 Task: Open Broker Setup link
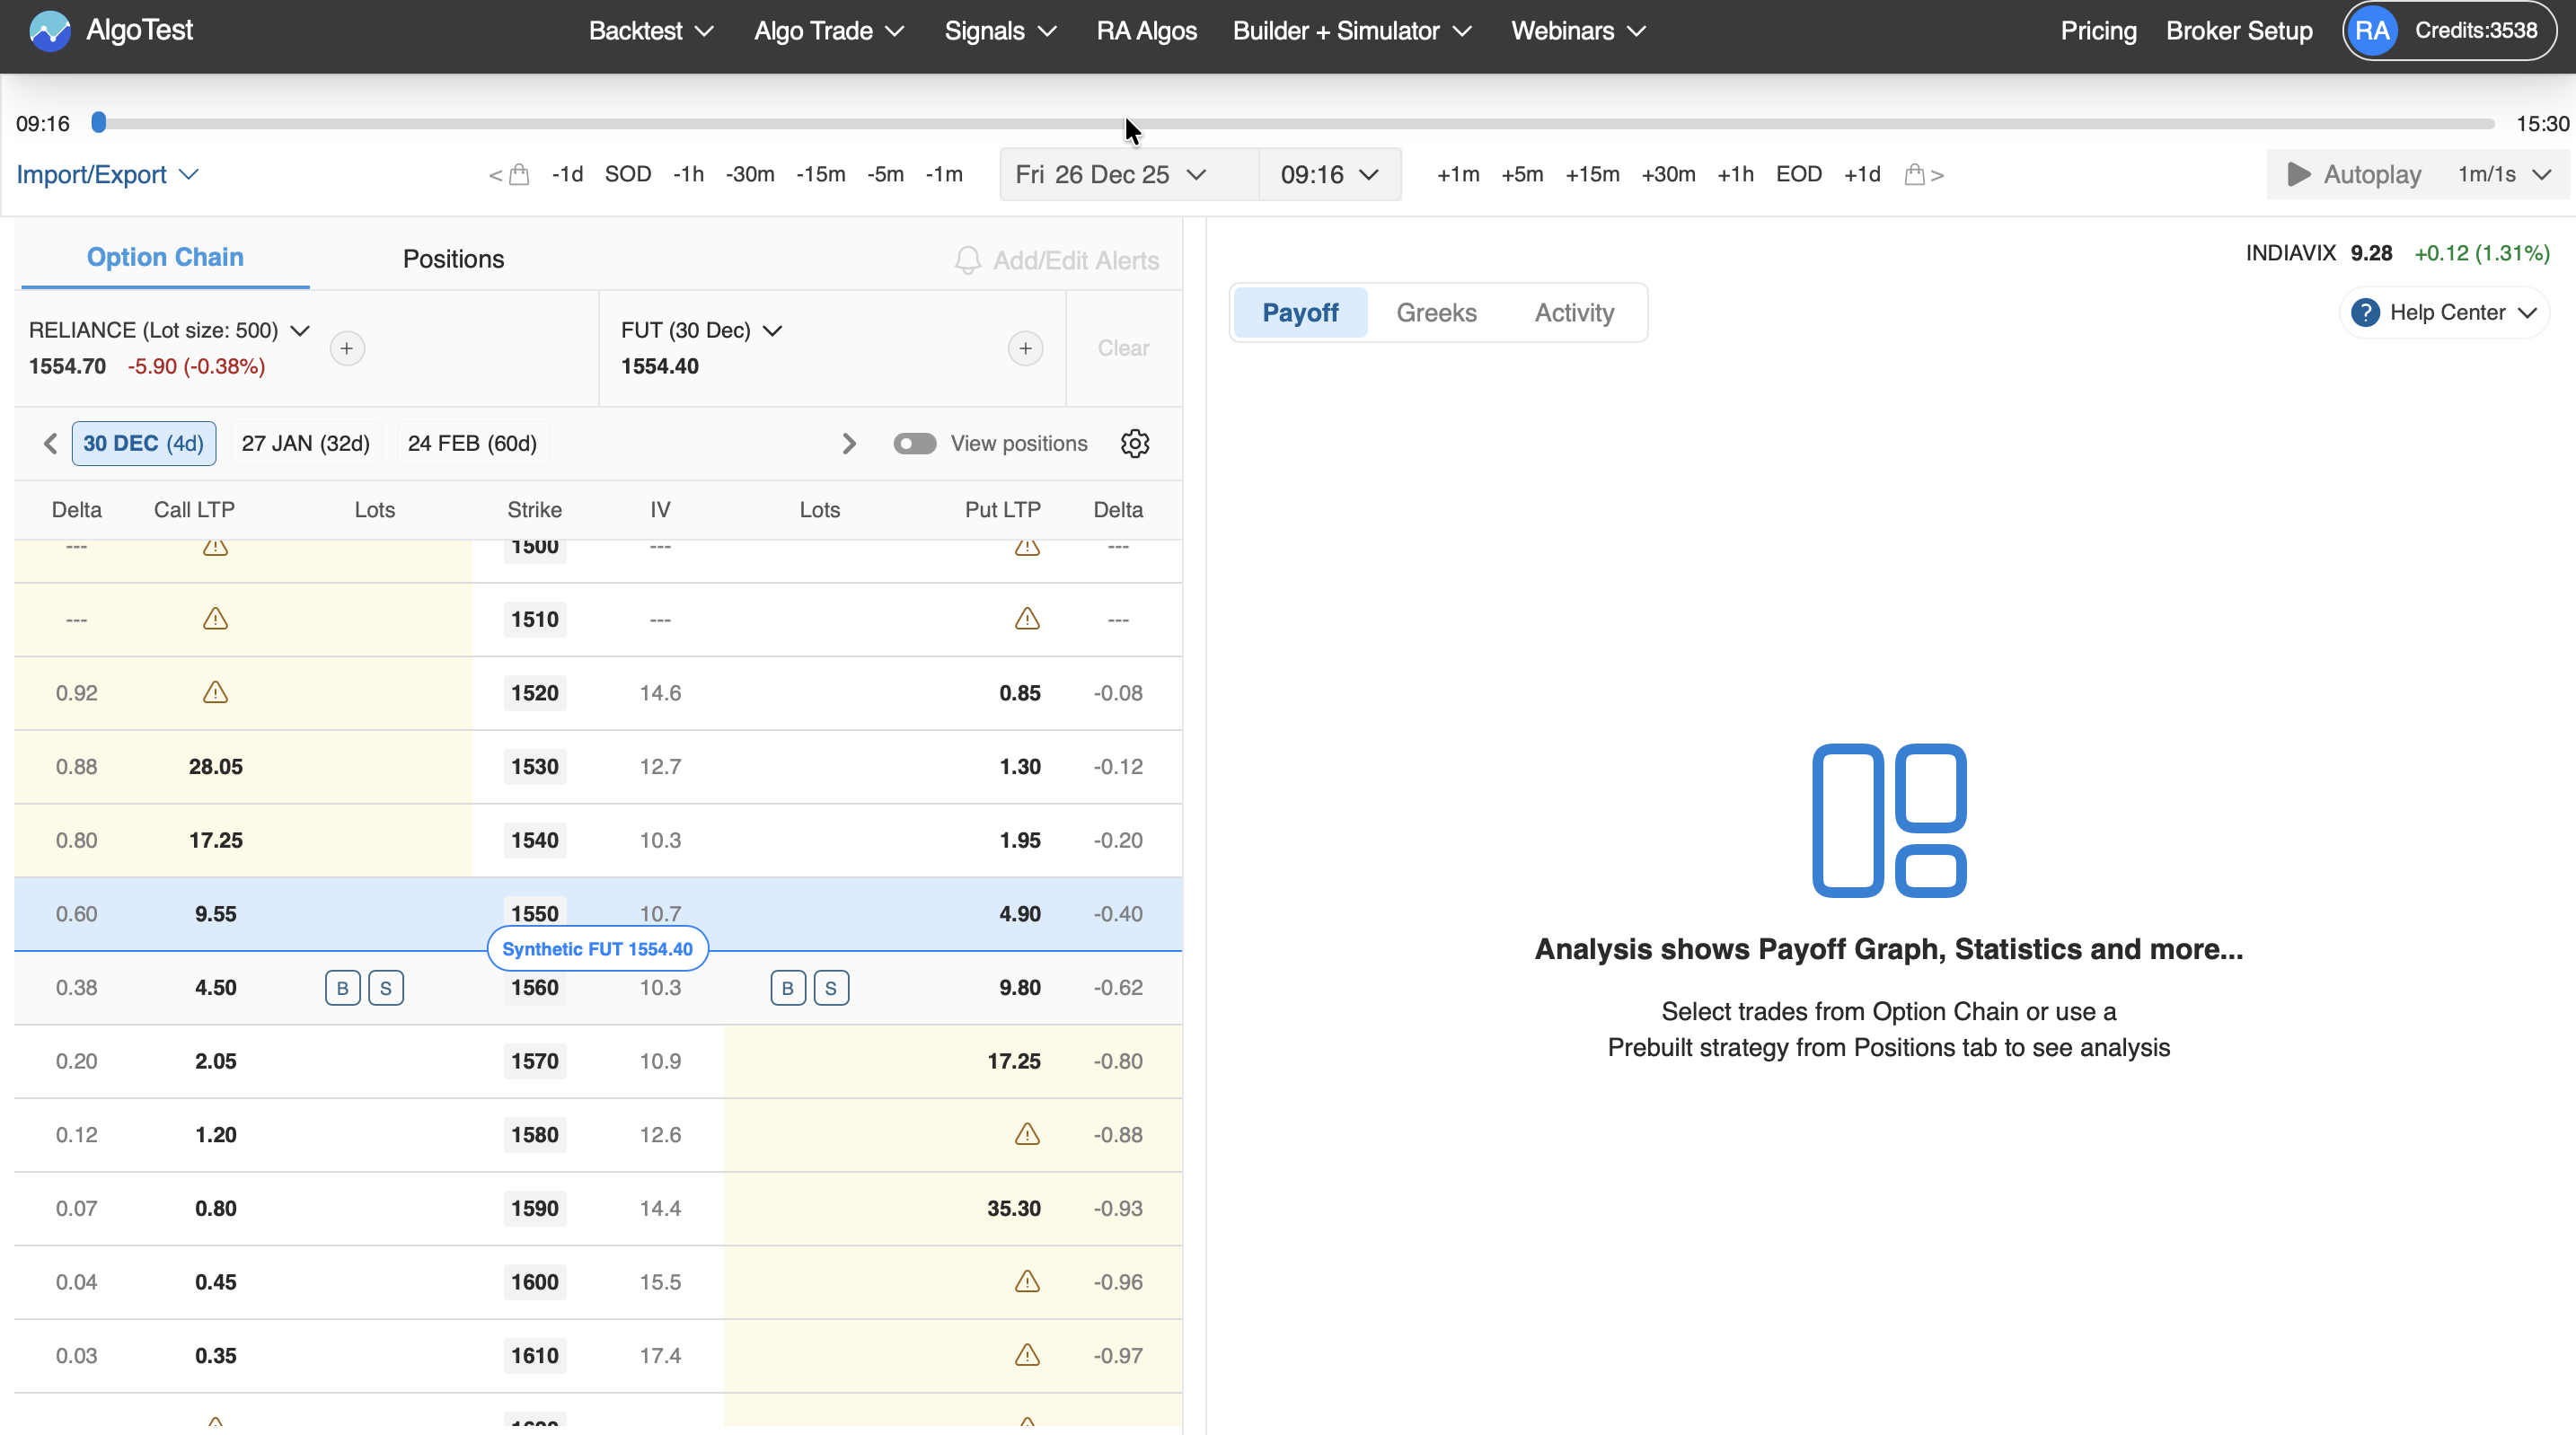pyautogui.click(x=2238, y=31)
